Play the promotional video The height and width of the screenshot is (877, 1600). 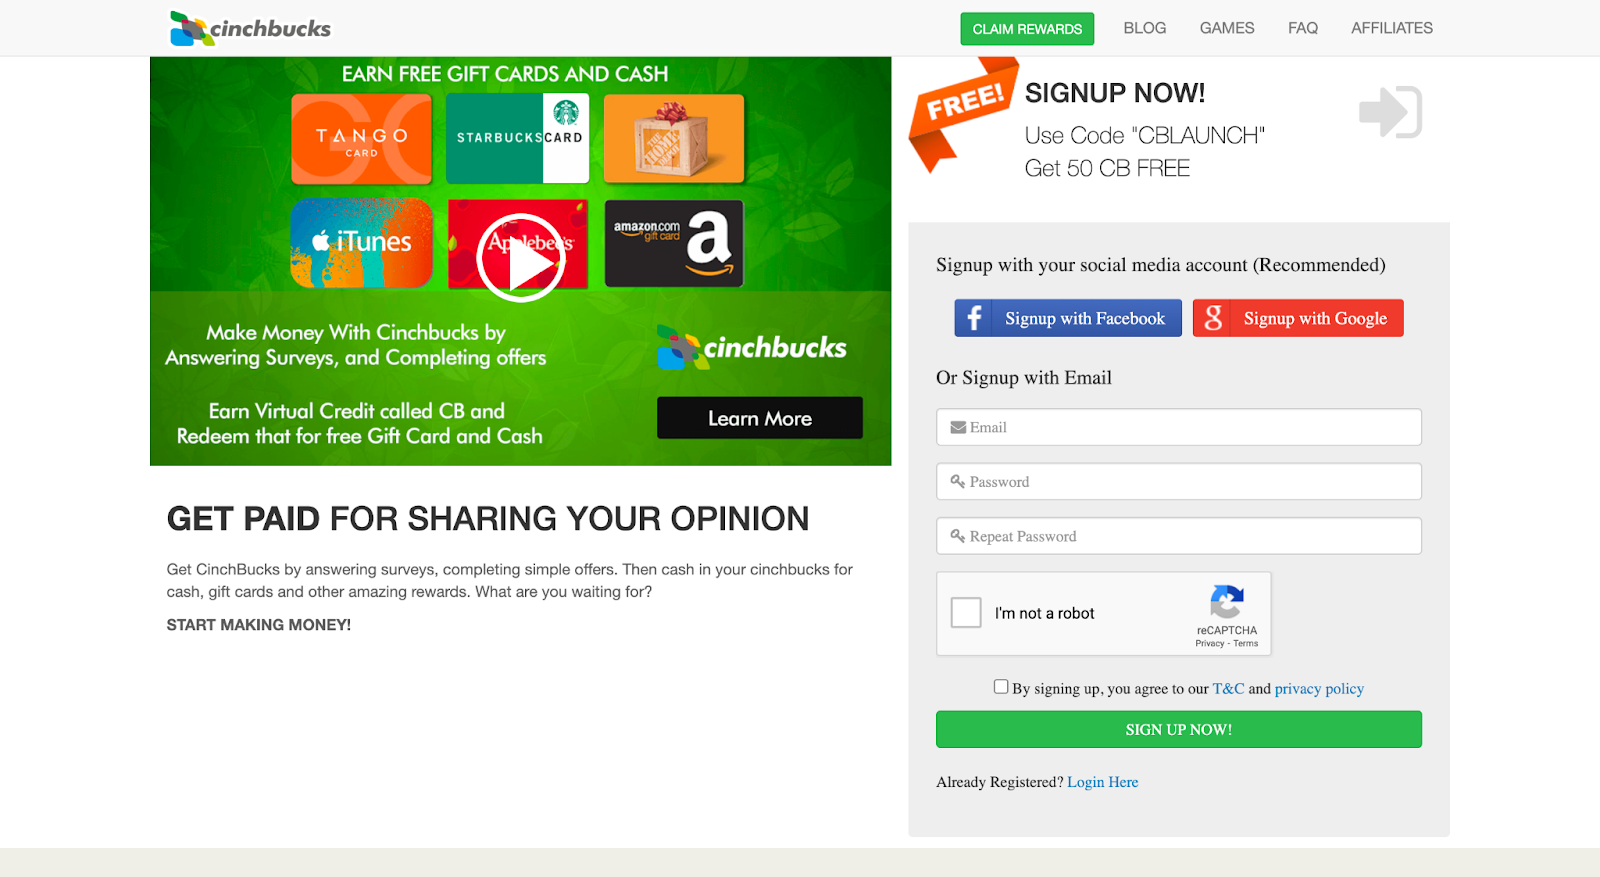(x=521, y=258)
